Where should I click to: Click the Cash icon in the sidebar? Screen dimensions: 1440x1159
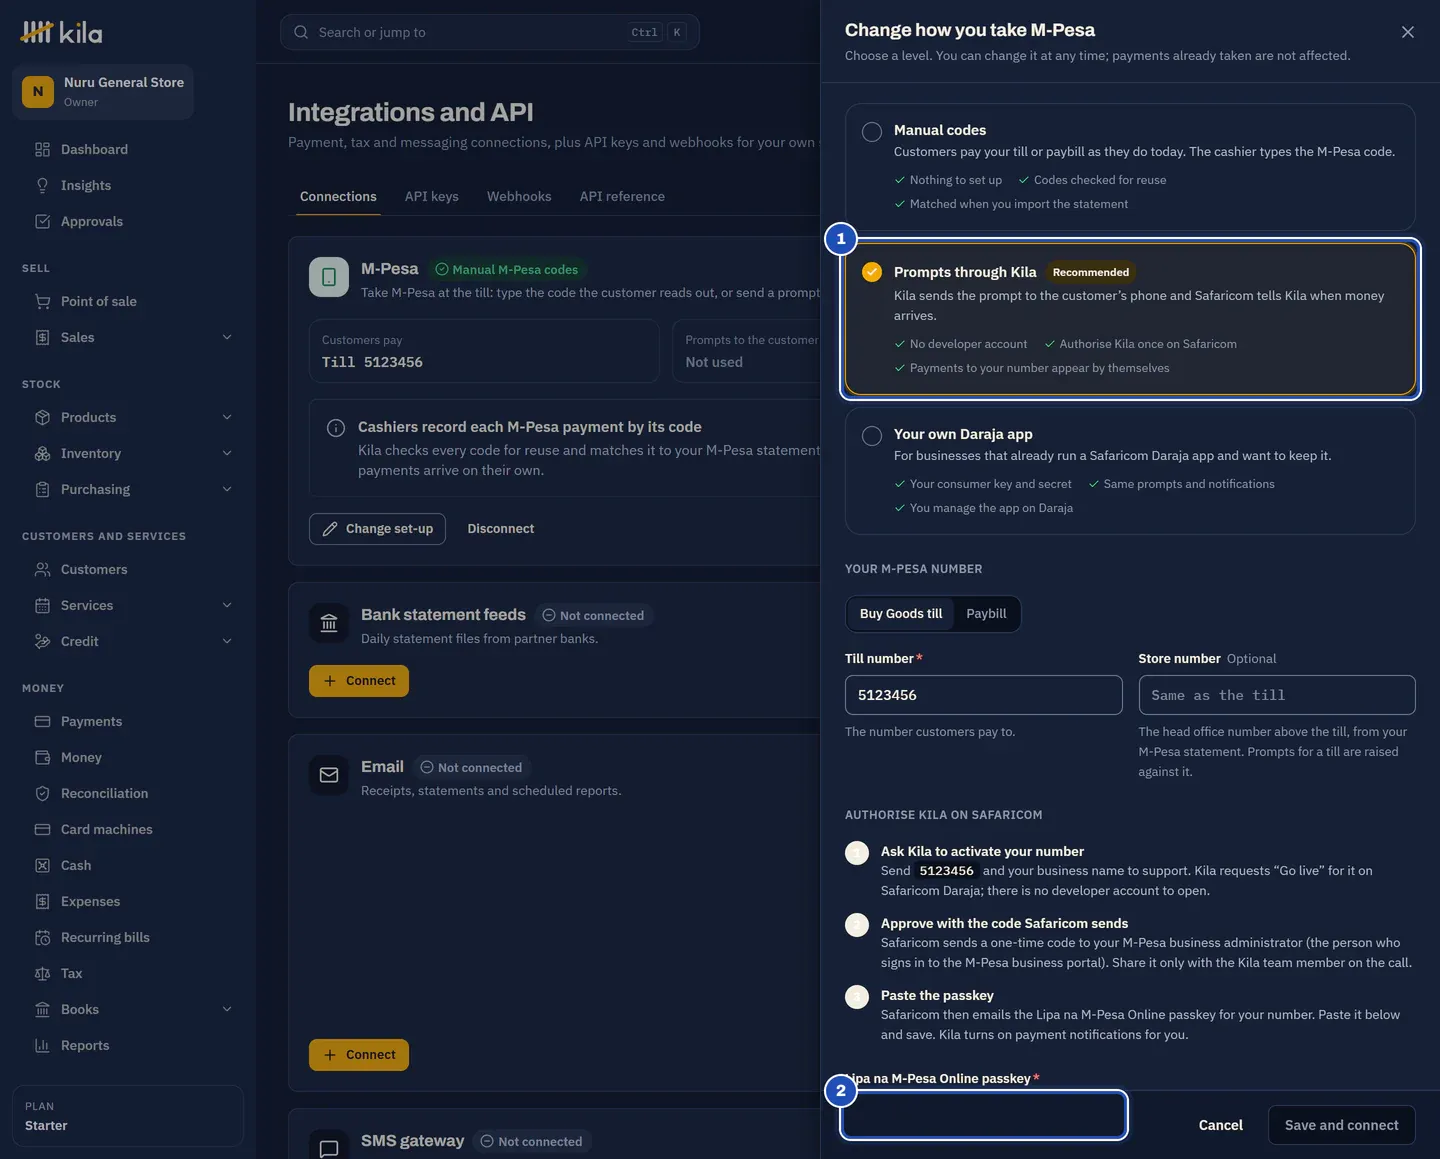pyautogui.click(x=42, y=865)
